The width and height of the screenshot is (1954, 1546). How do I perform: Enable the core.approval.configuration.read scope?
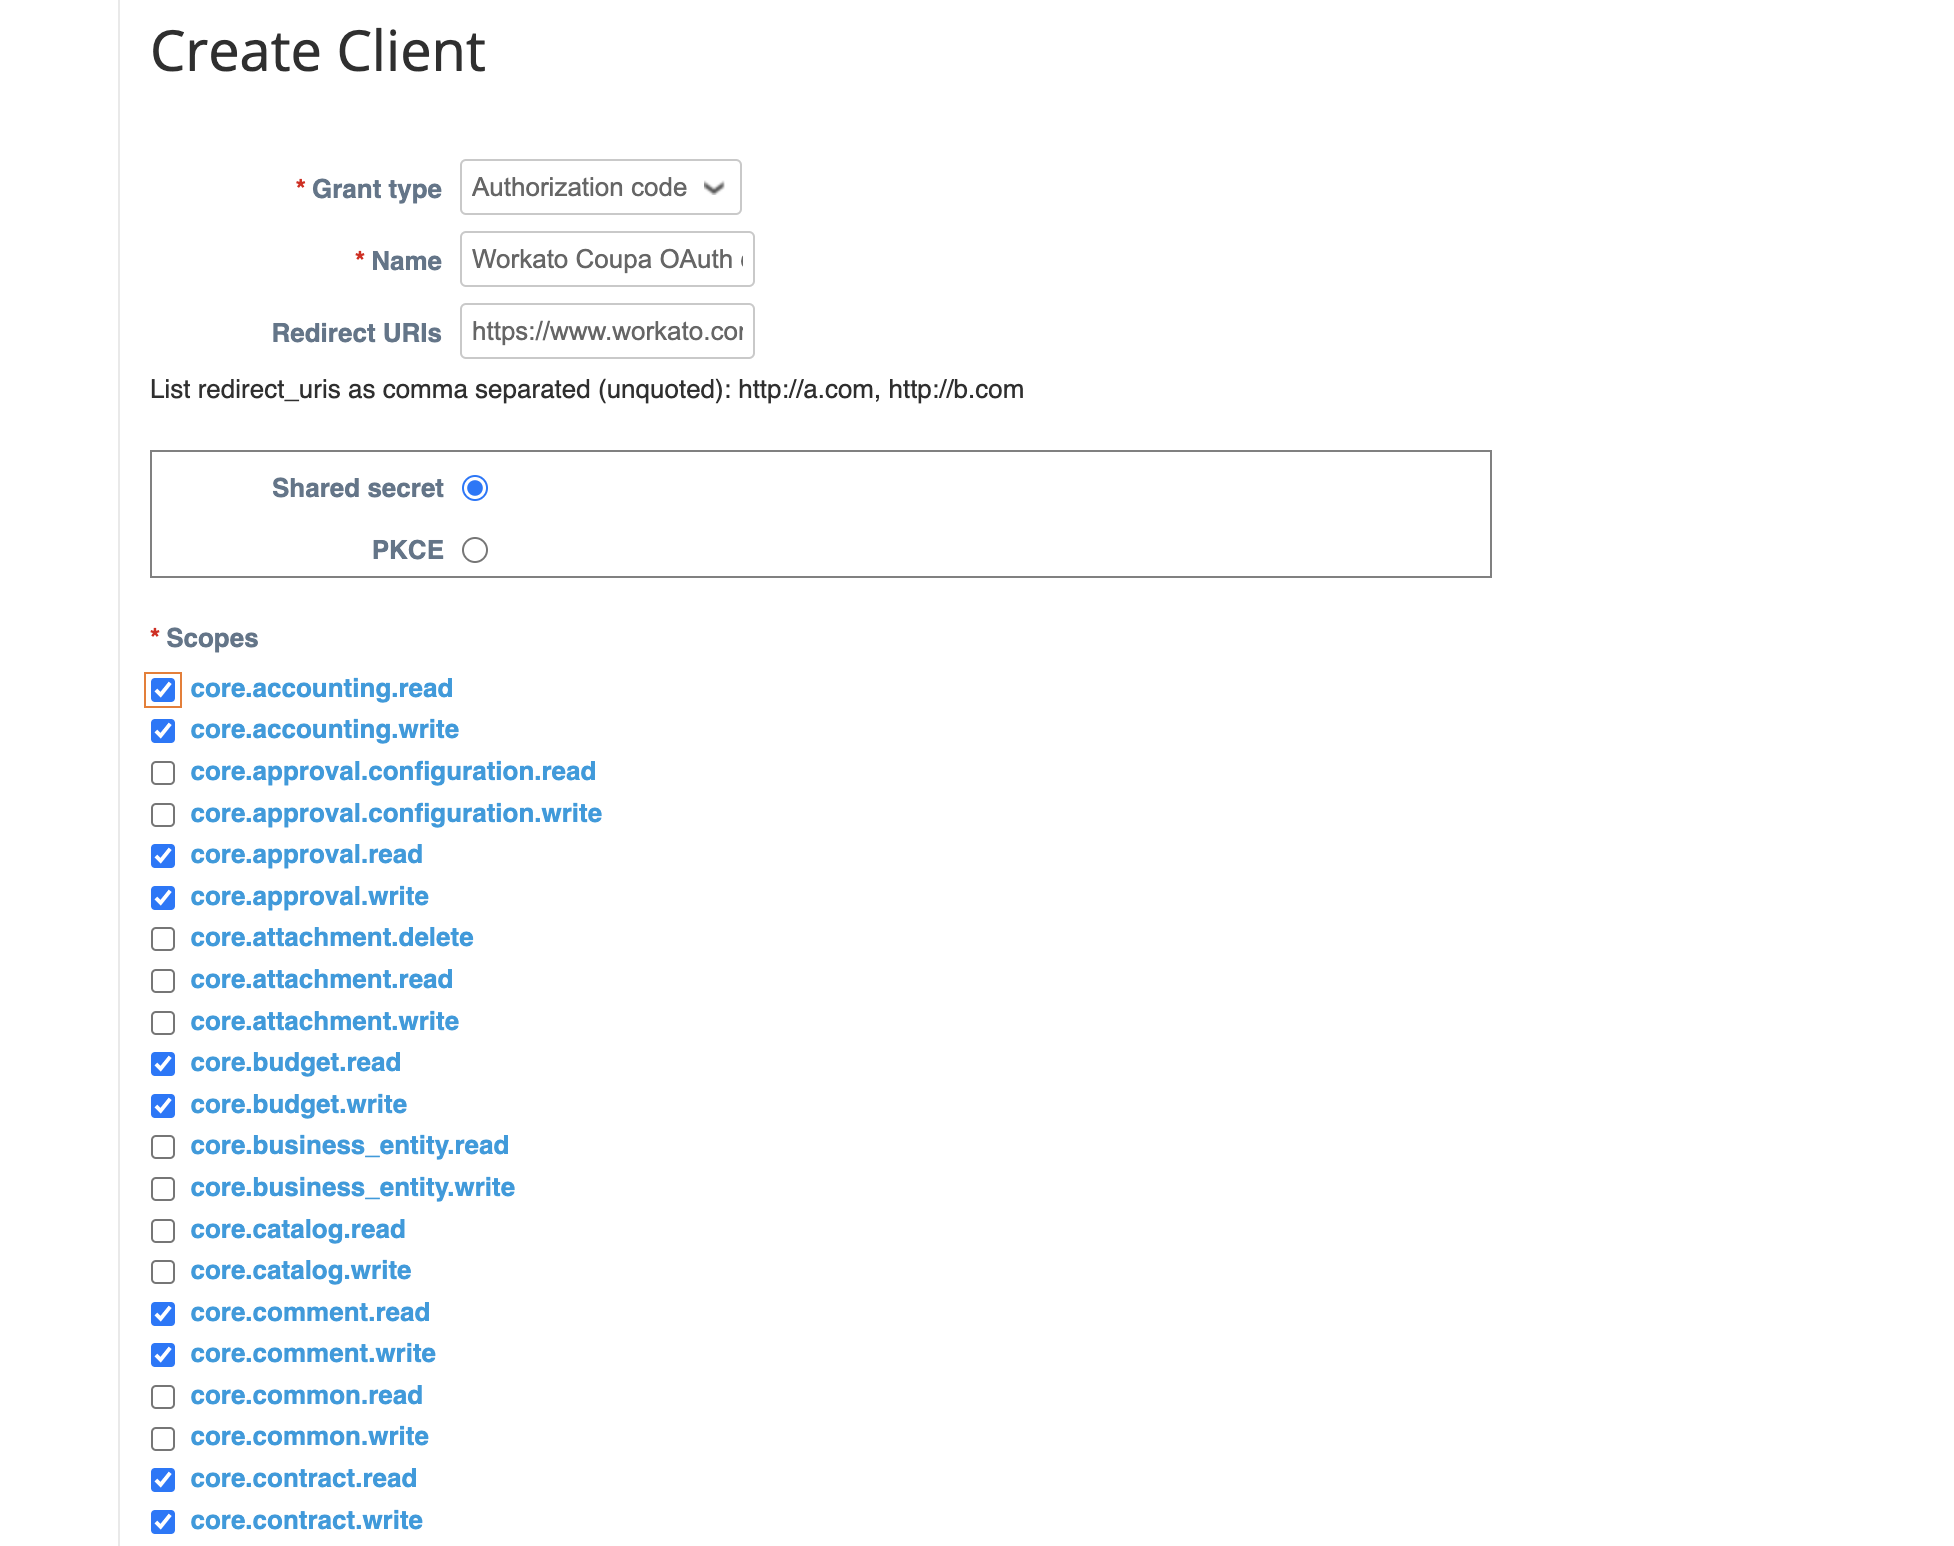pos(163,772)
